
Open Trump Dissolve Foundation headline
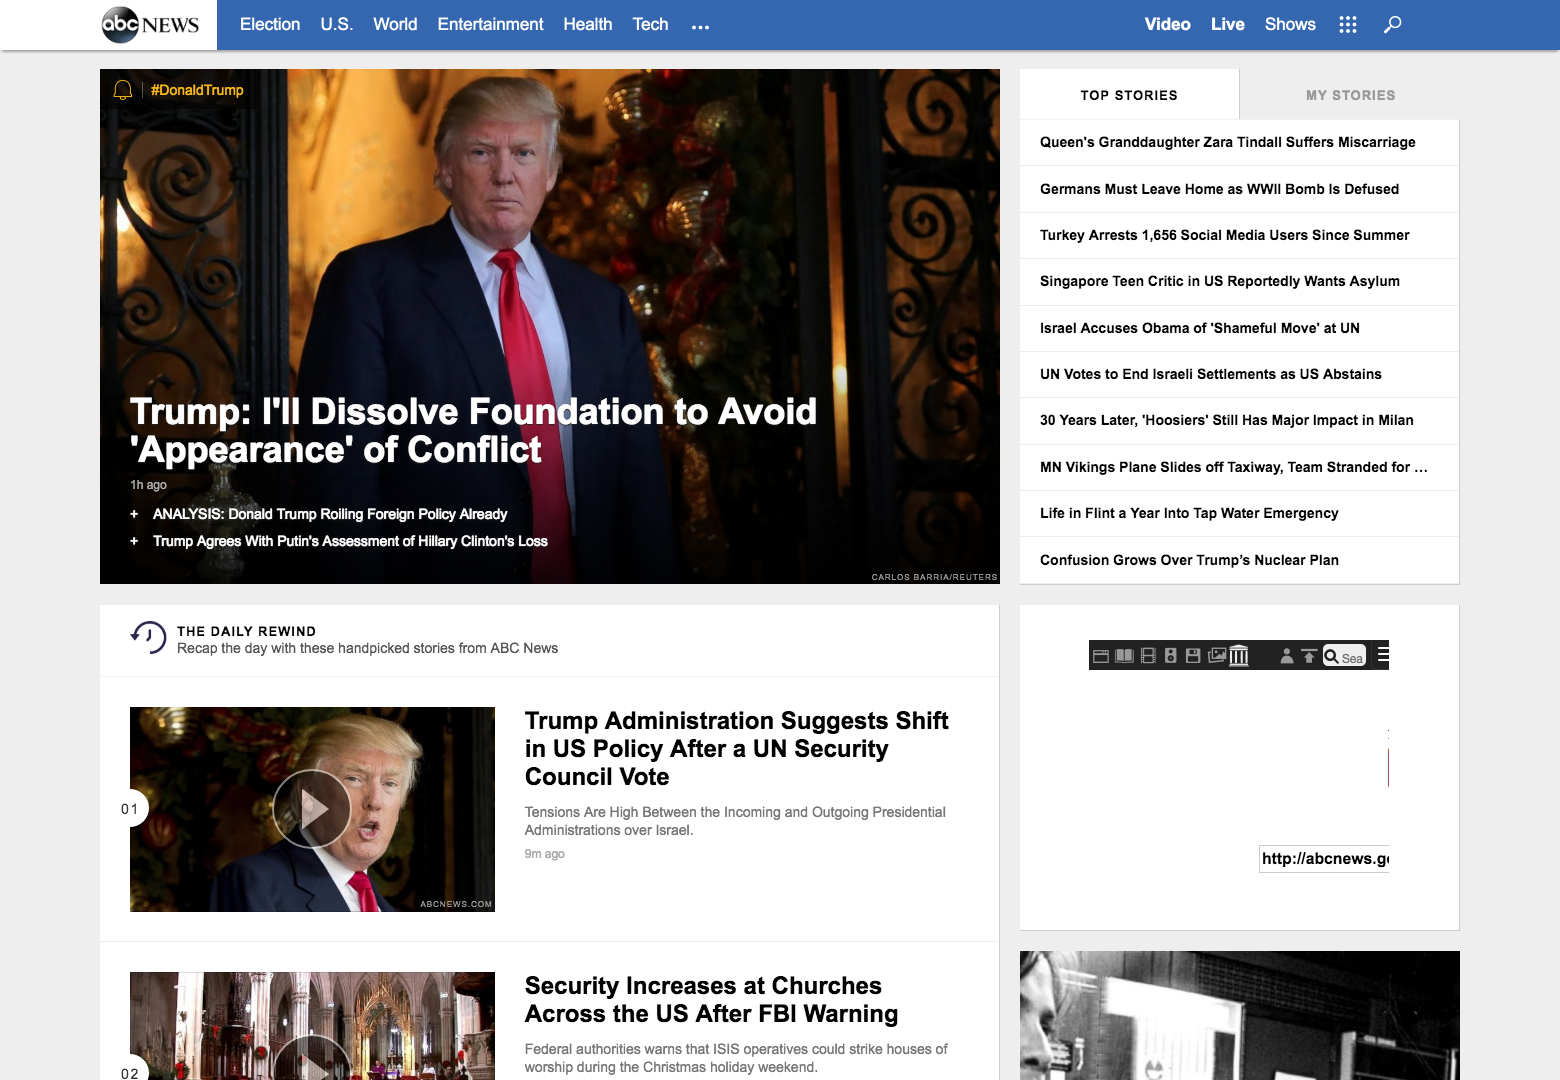[x=473, y=430]
